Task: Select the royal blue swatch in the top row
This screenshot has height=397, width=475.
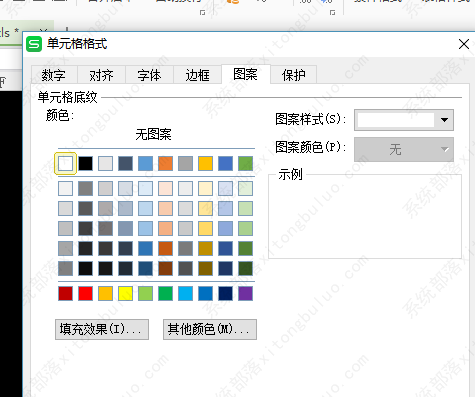Action: 225,163
